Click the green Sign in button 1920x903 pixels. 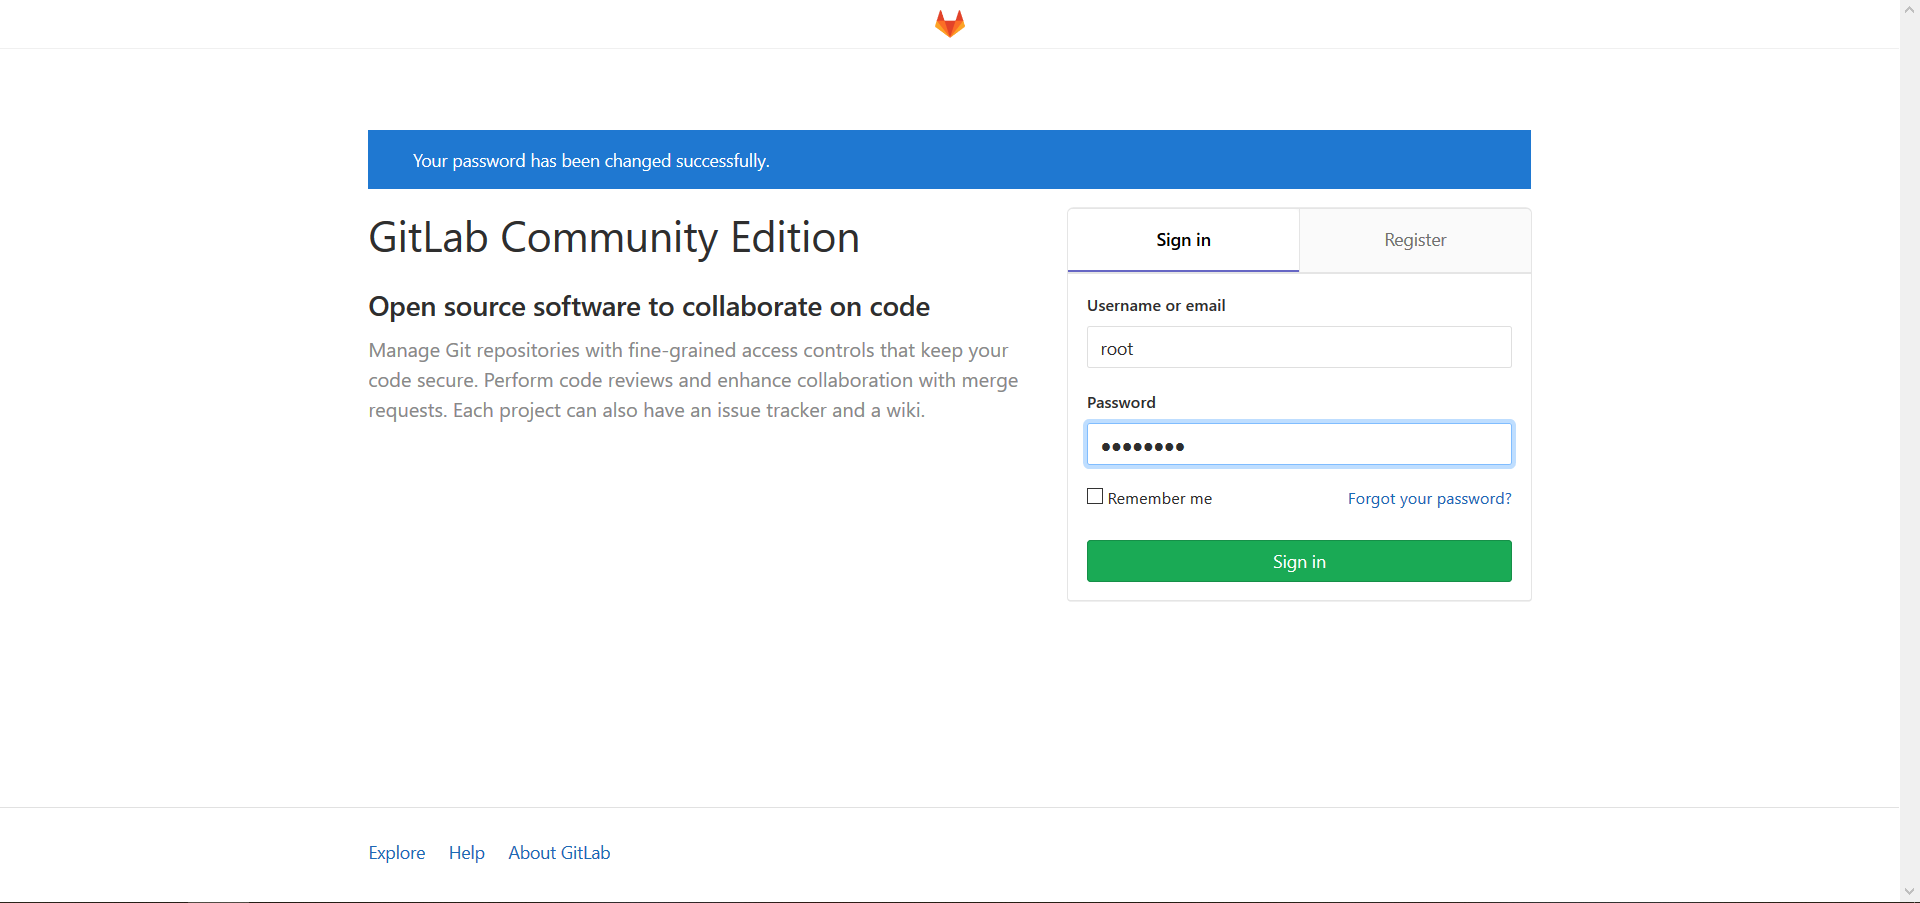[x=1299, y=561]
